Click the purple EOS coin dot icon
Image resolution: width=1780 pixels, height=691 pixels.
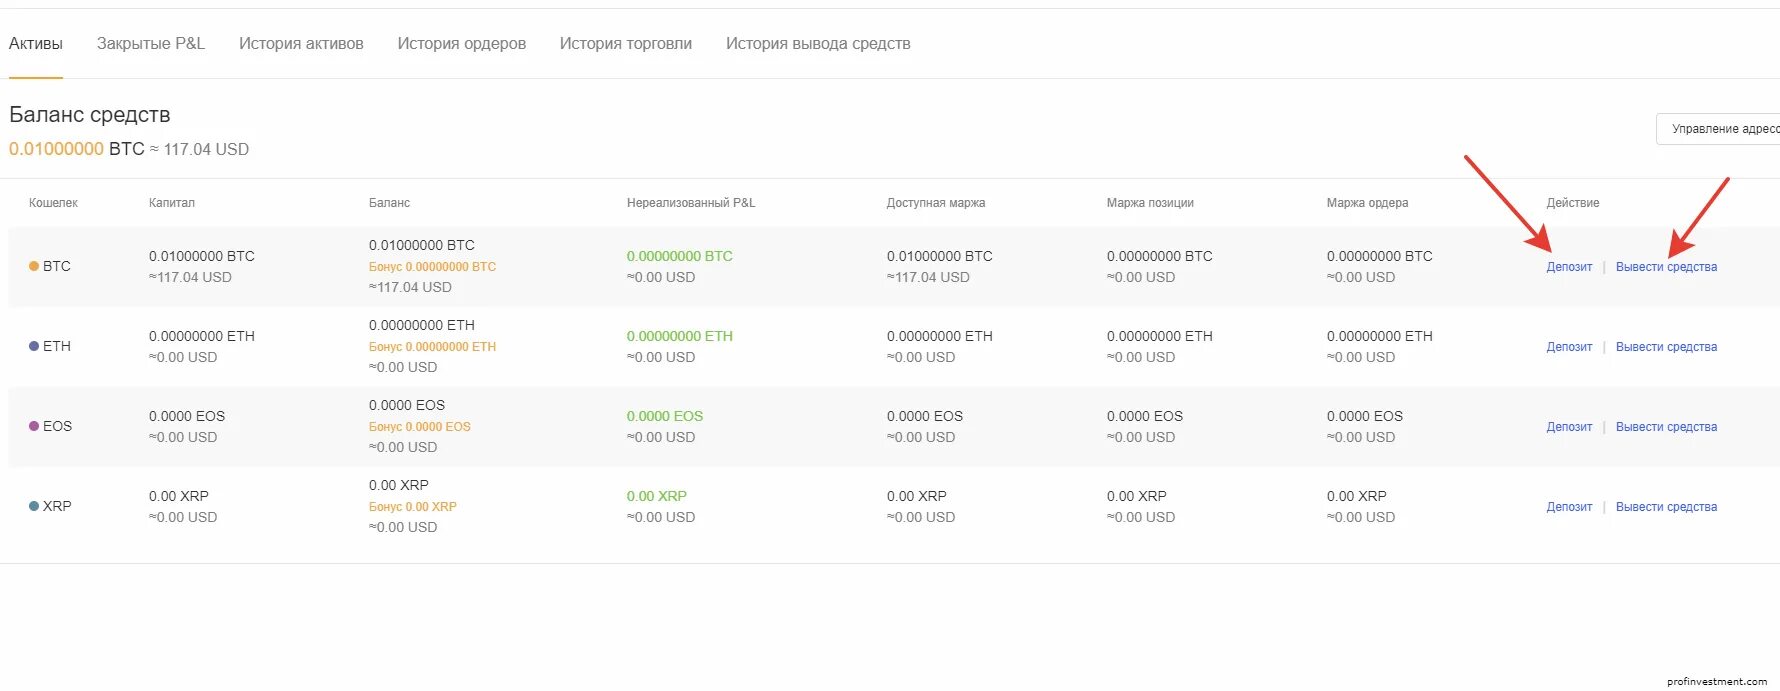pos(34,426)
